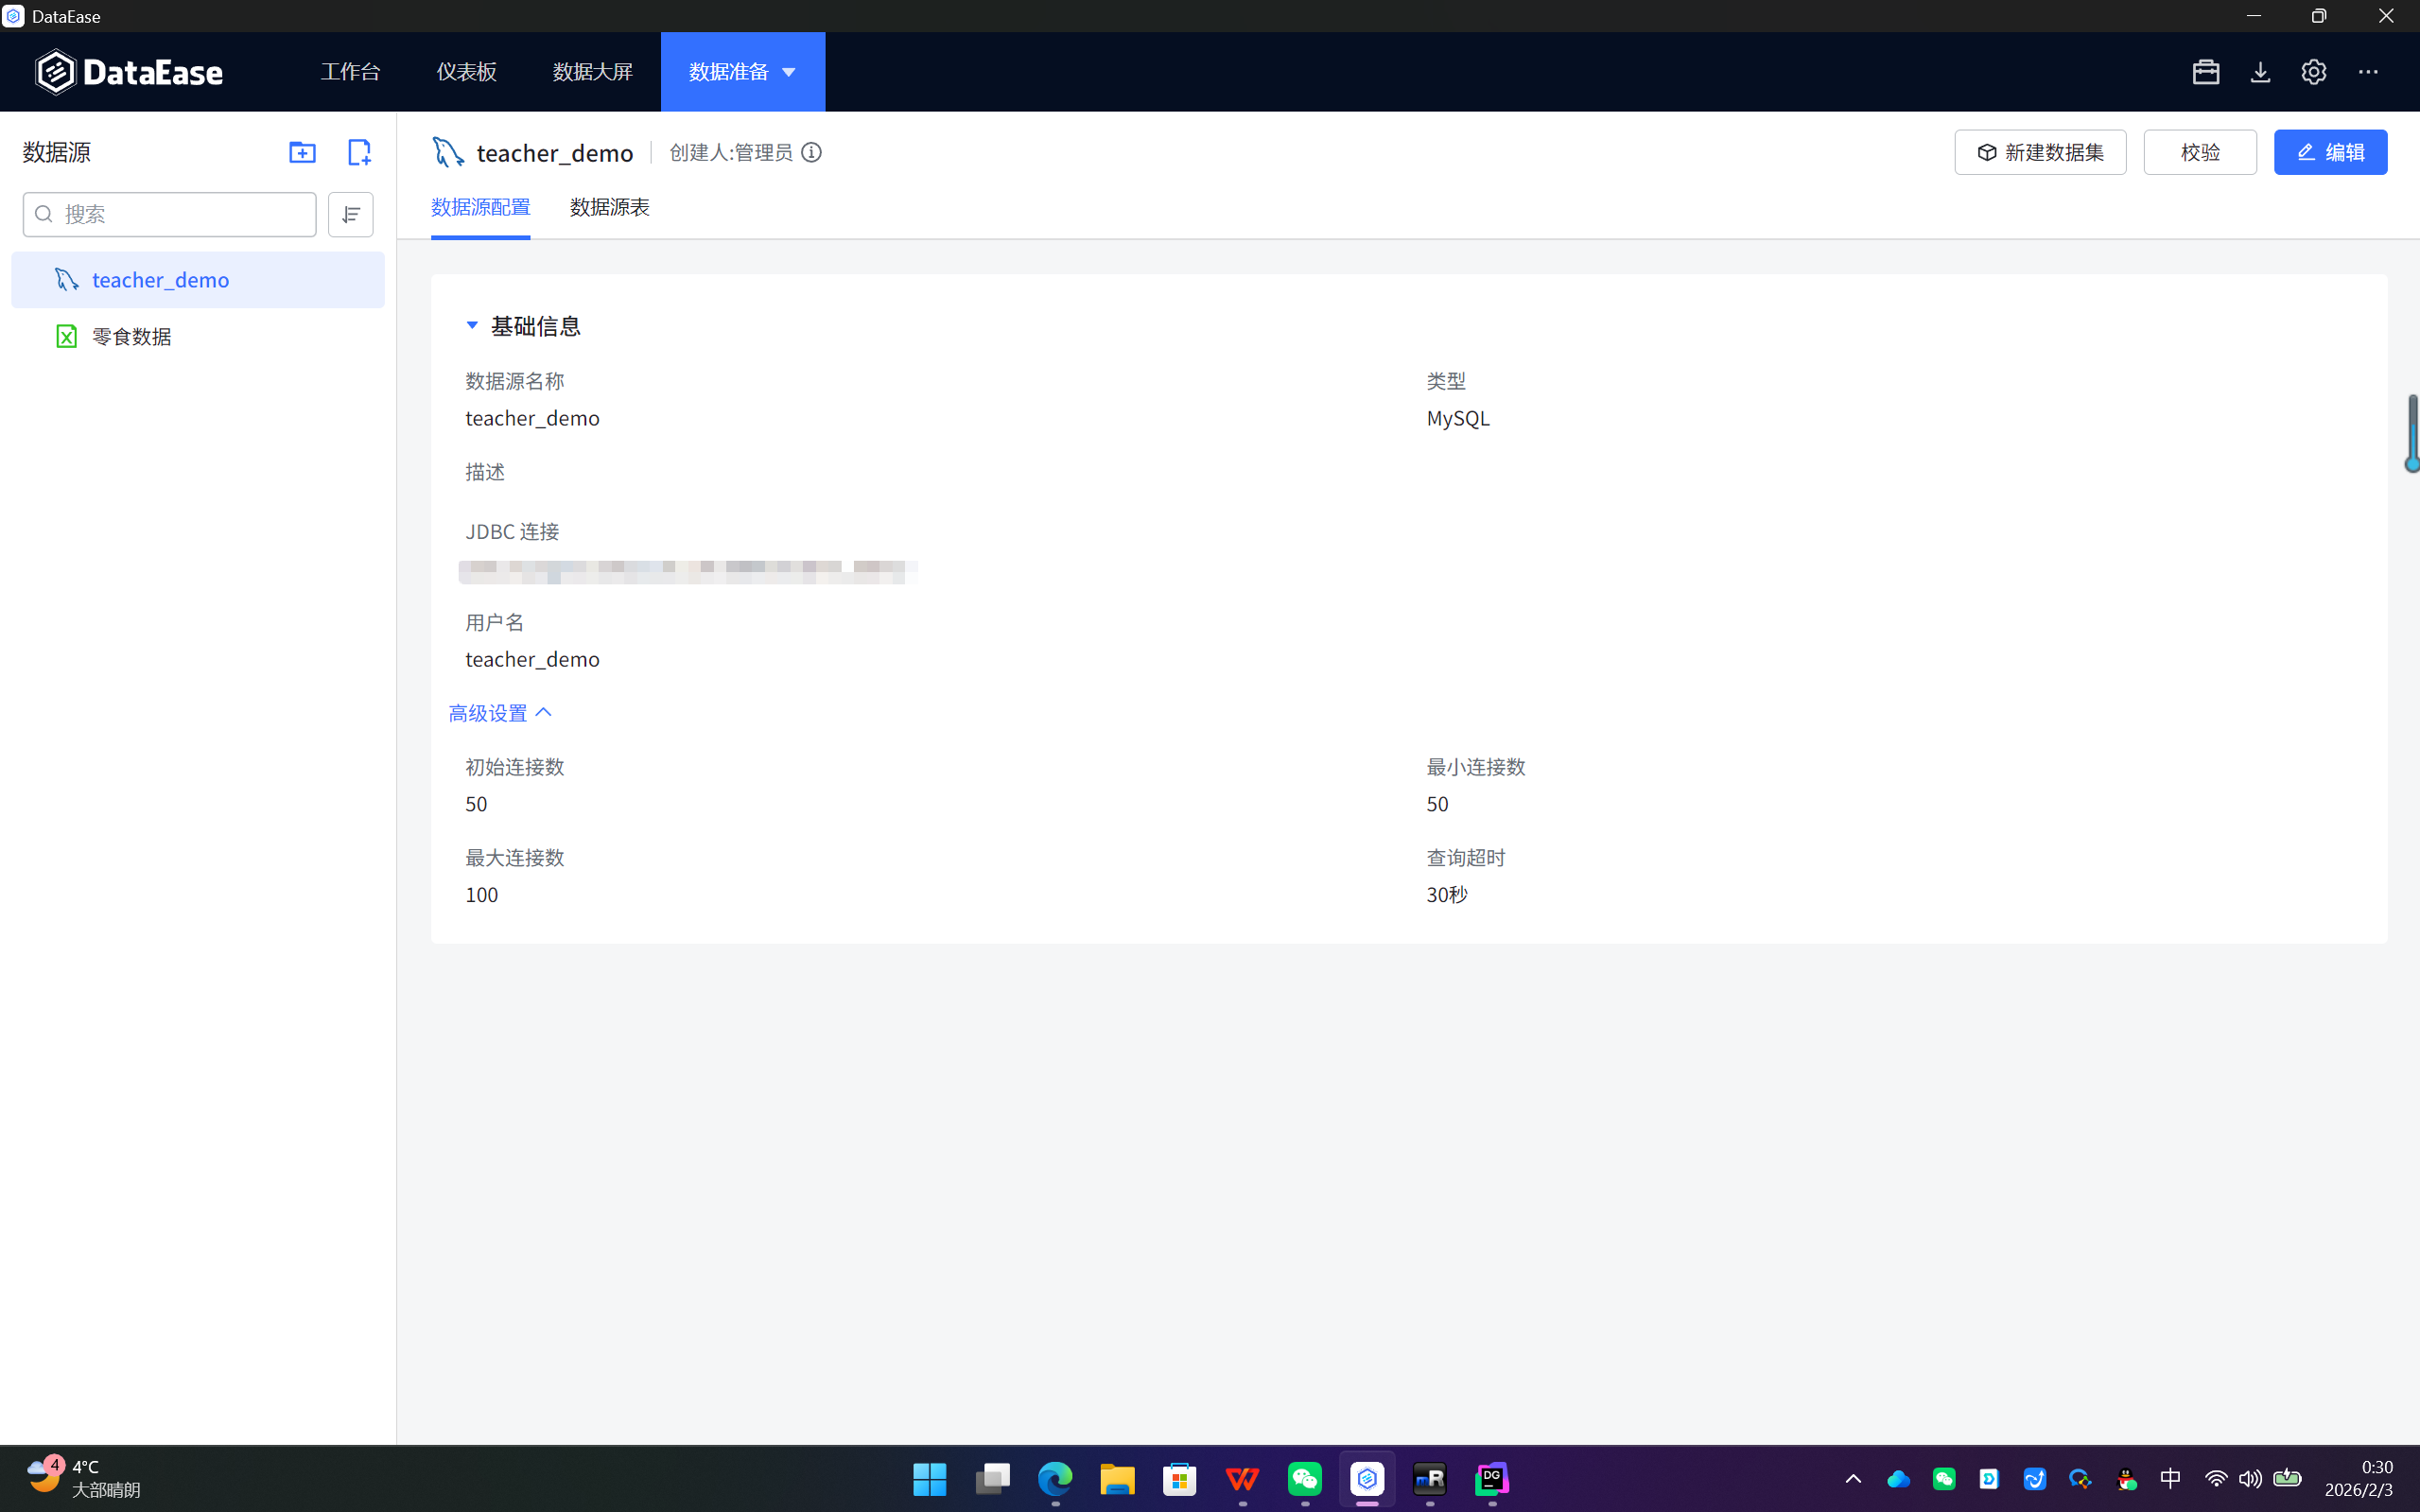Image resolution: width=2420 pixels, height=1512 pixels.
Task: Click the creator info icon
Action: pos(812,152)
